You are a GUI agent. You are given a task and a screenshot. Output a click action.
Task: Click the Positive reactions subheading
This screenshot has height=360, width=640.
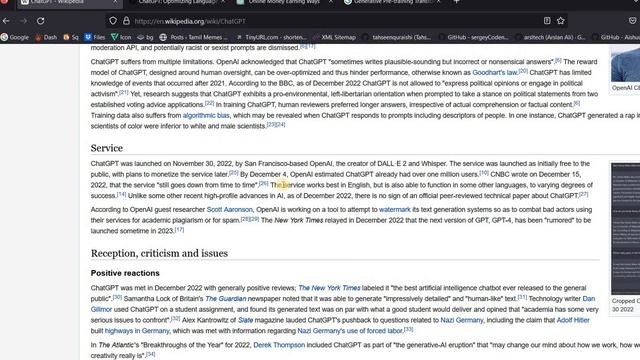[125, 273]
